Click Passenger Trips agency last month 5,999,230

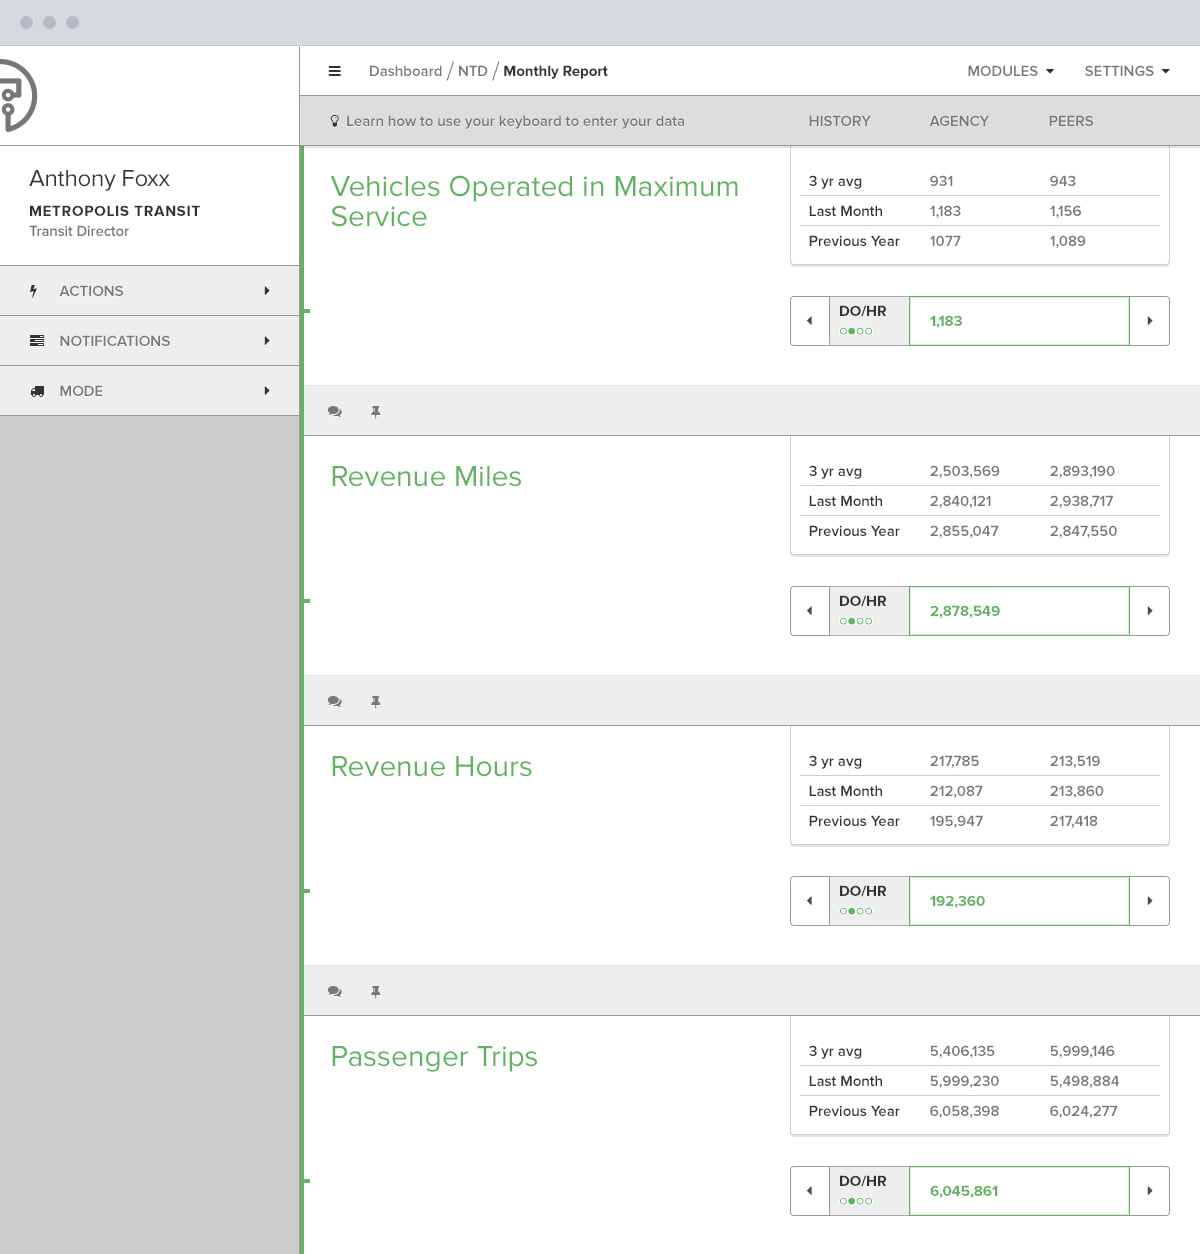pos(964,1081)
